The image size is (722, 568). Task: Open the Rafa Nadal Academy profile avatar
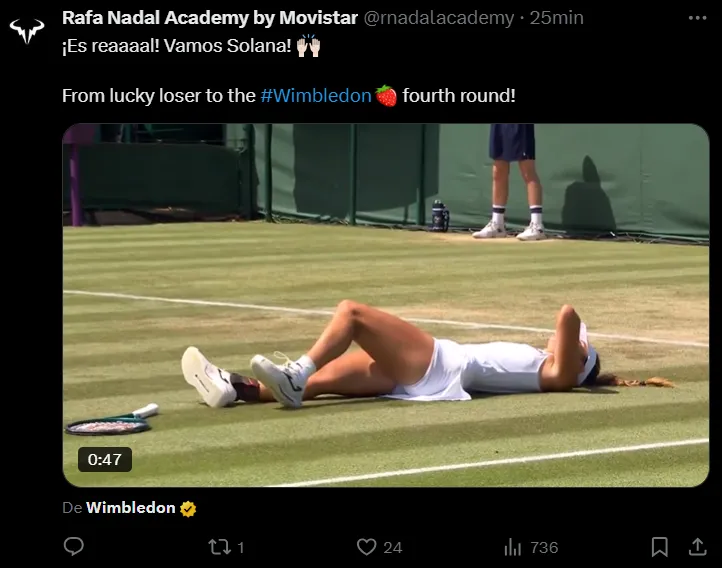28,30
